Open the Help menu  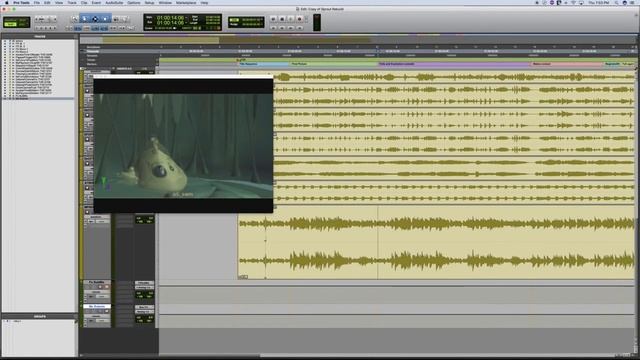(204, 2)
